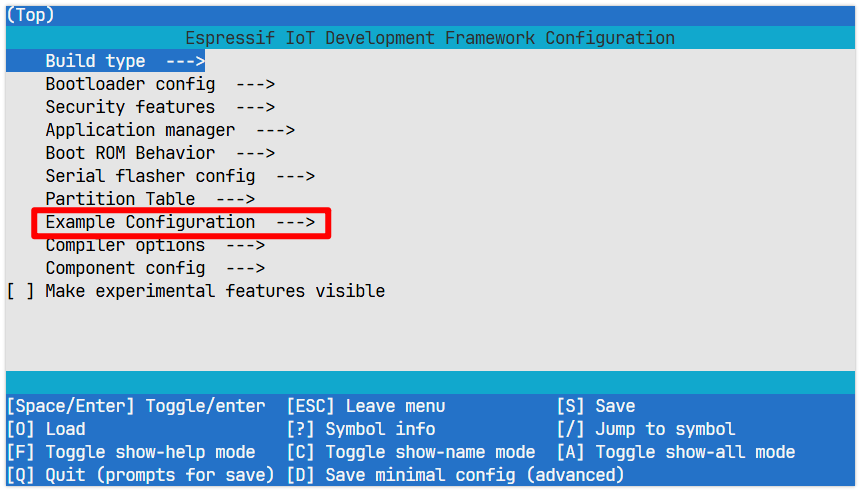
Task: Expand the Example Configuration arrow
Action: click(295, 222)
